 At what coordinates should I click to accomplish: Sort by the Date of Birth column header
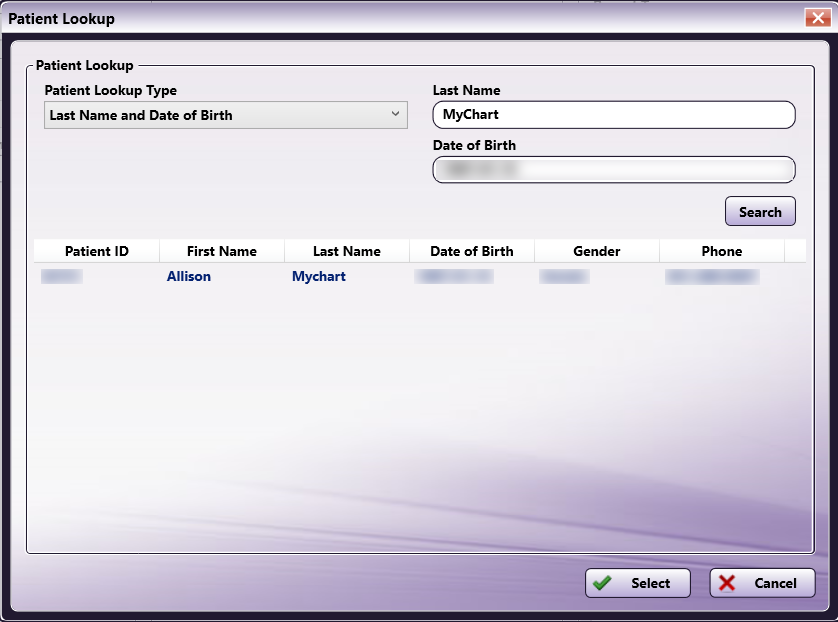point(472,251)
